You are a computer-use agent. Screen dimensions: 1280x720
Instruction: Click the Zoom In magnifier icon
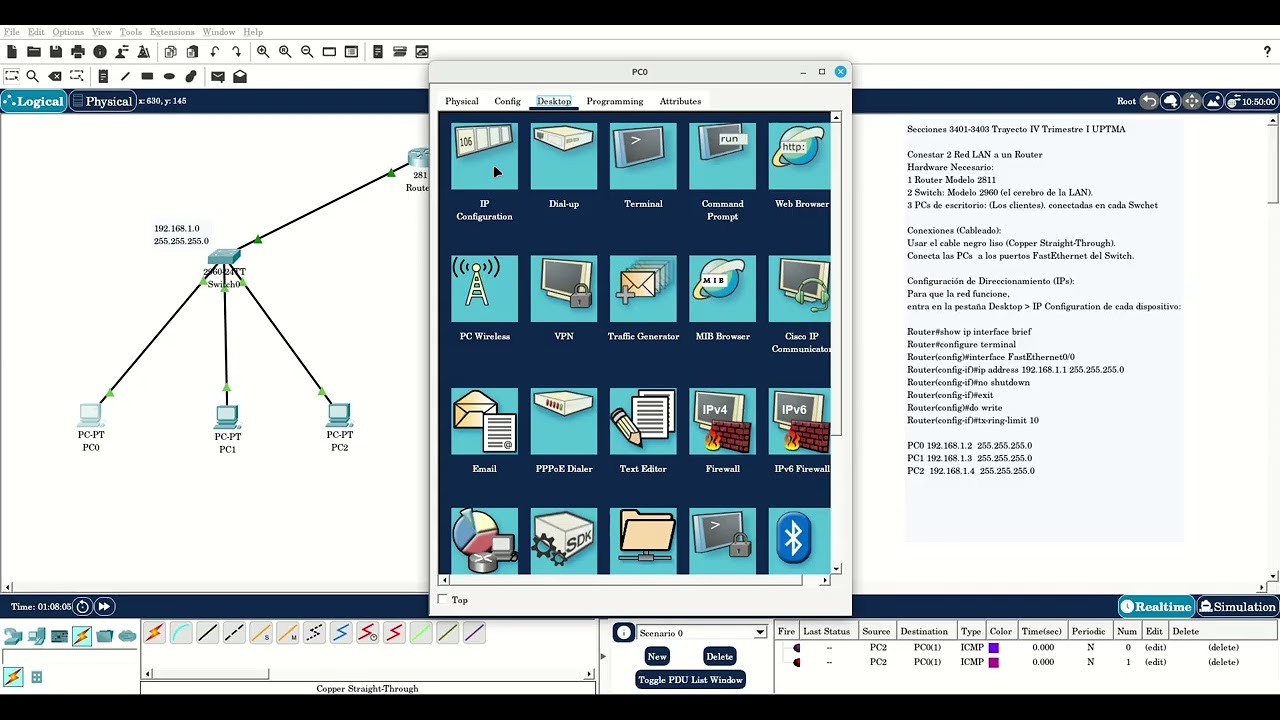click(x=263, y=52)
